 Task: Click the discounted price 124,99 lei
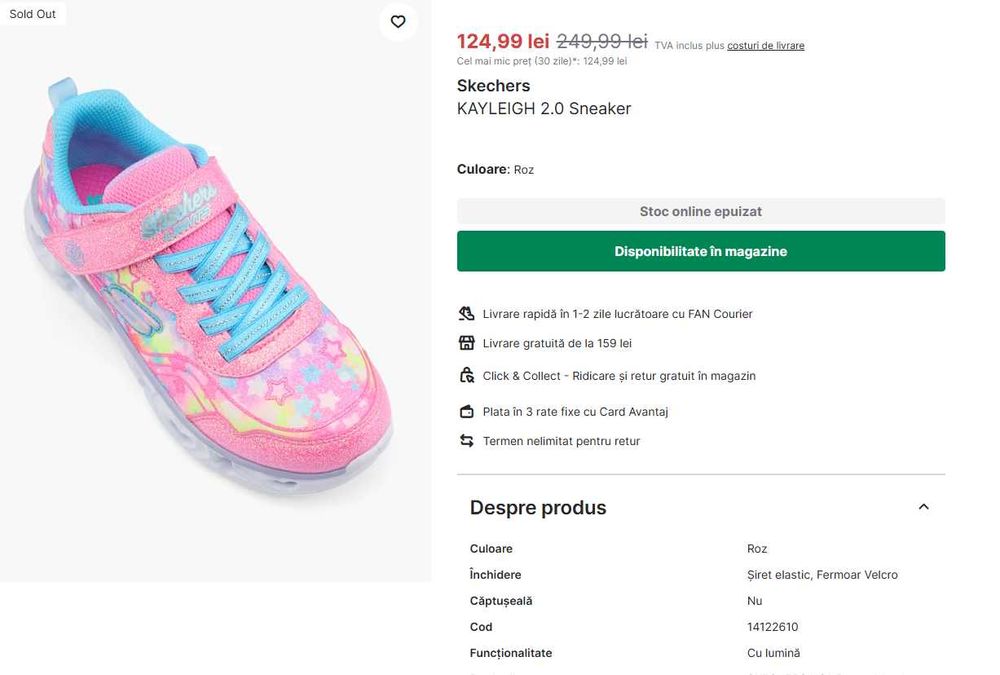pyautogui.click(x=503, y=42)
